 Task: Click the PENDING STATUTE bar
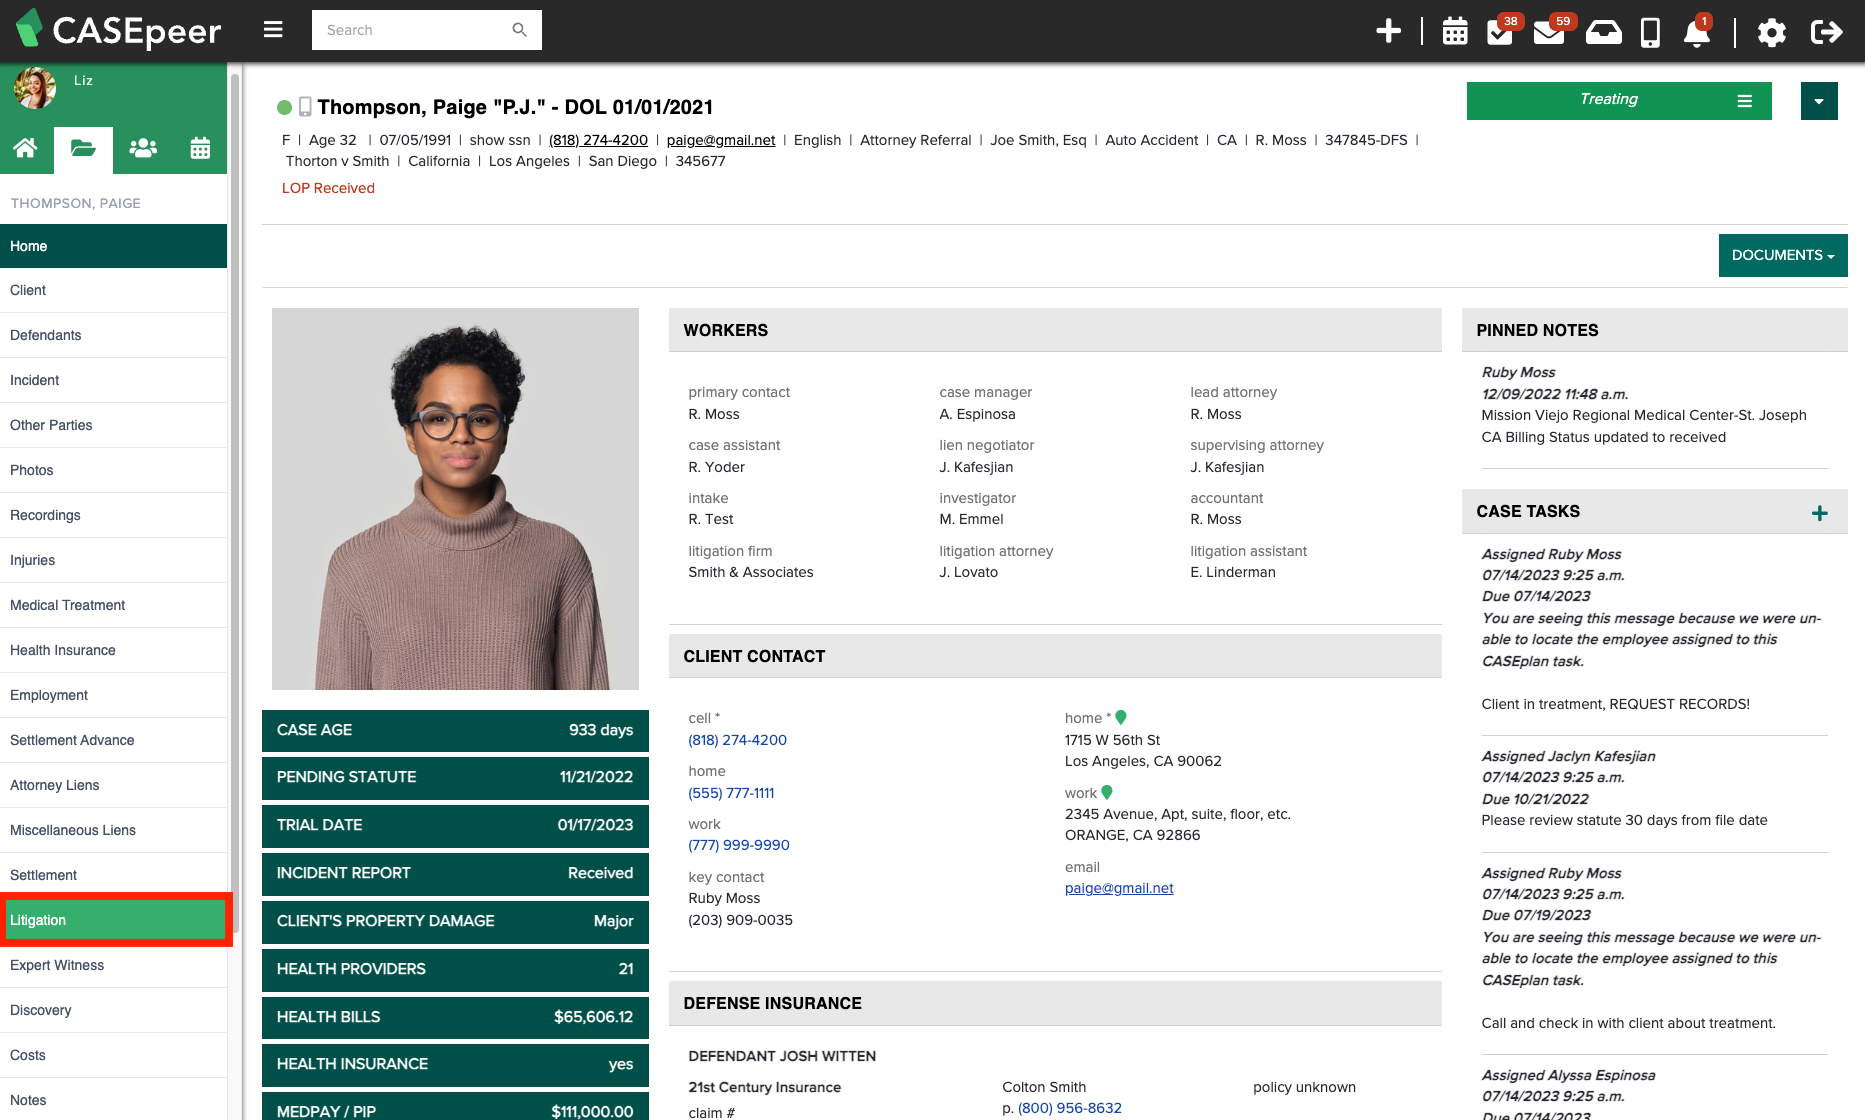tap(455, 777)
